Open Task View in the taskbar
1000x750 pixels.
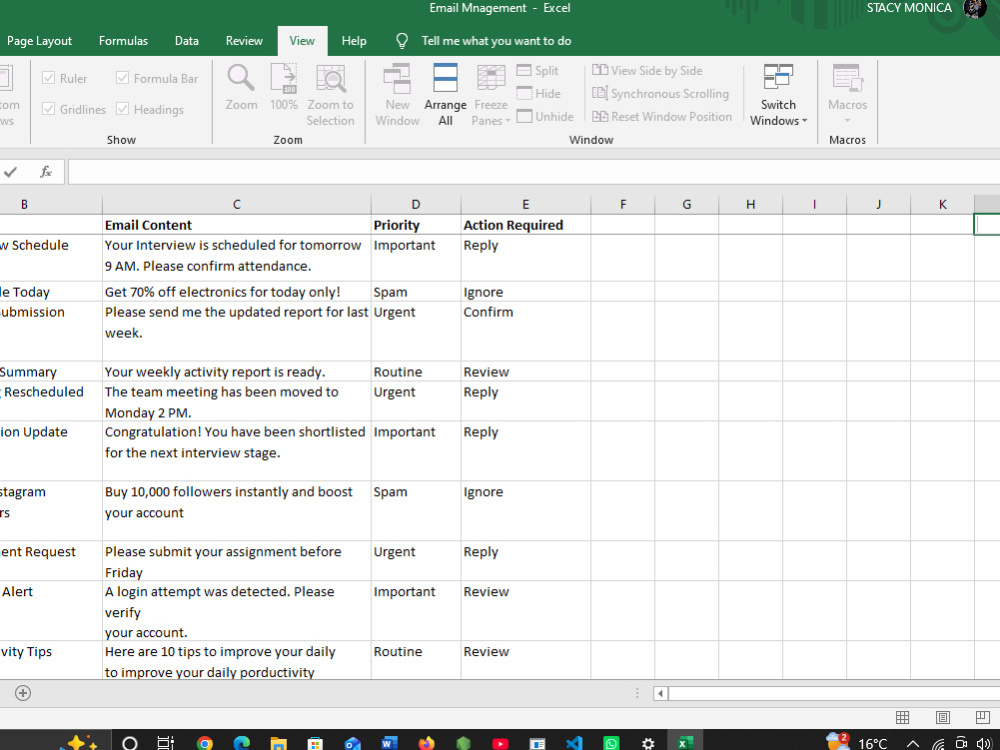pyautogui.click(x=166, y=743)
